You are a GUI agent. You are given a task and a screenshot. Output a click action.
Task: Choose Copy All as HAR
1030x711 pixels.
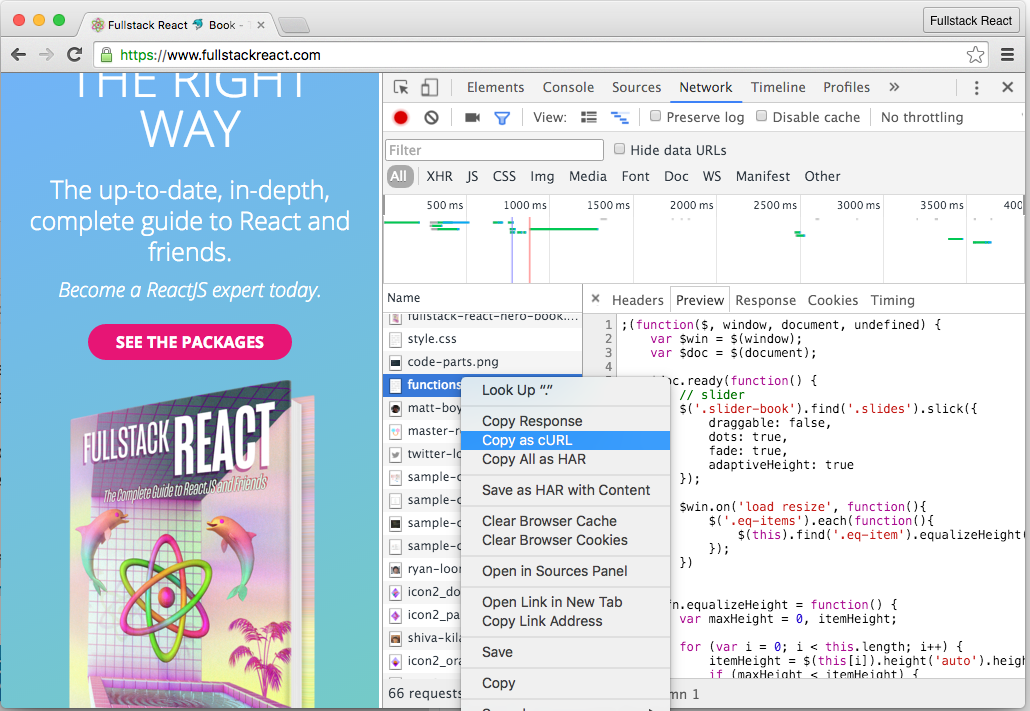(565, 459)
